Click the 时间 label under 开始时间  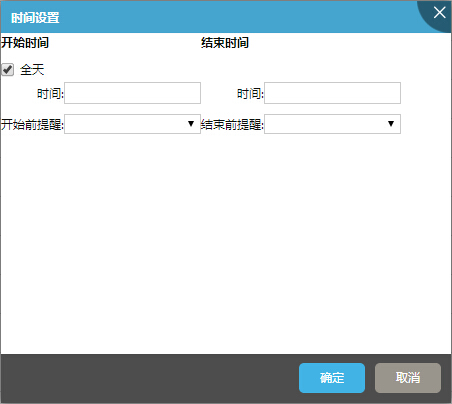tap(50, 94)
